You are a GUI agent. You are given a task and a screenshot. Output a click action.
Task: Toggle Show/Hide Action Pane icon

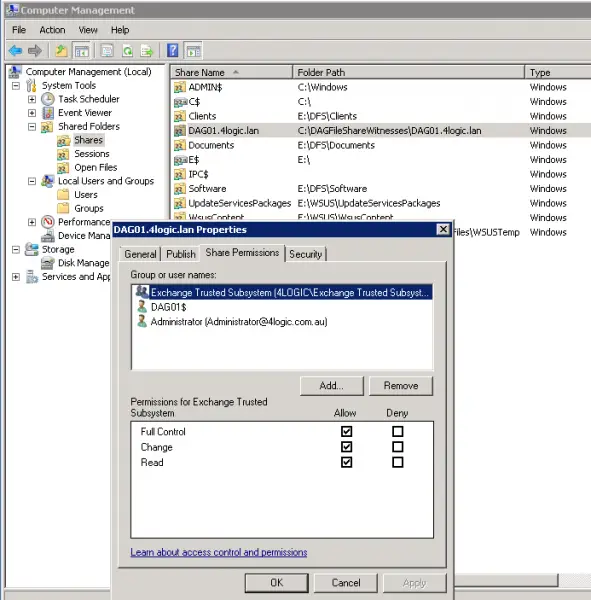point(193,51)
